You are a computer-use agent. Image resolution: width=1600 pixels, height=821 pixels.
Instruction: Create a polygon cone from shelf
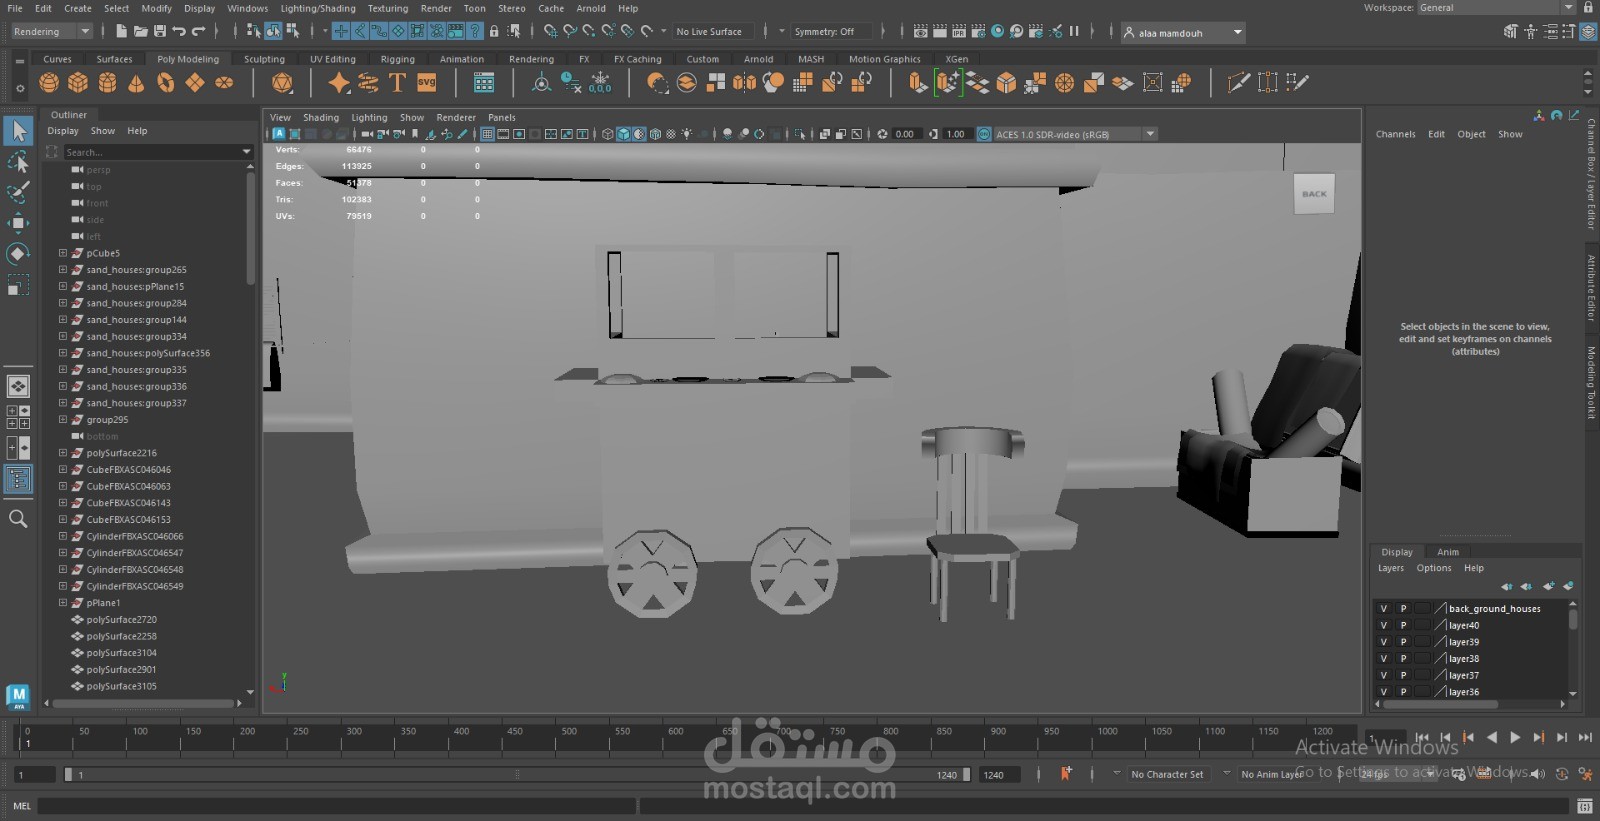pos(136,83)
